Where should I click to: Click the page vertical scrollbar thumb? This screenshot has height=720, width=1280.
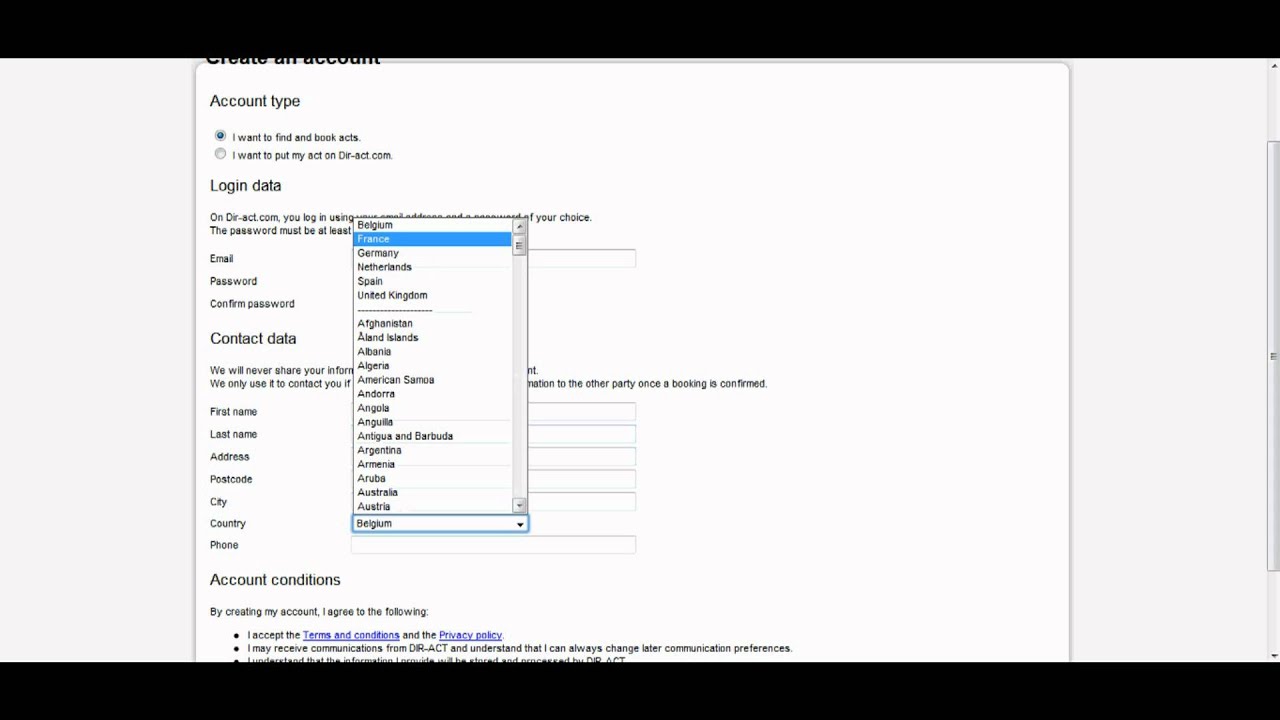[x=1273, y=355]
